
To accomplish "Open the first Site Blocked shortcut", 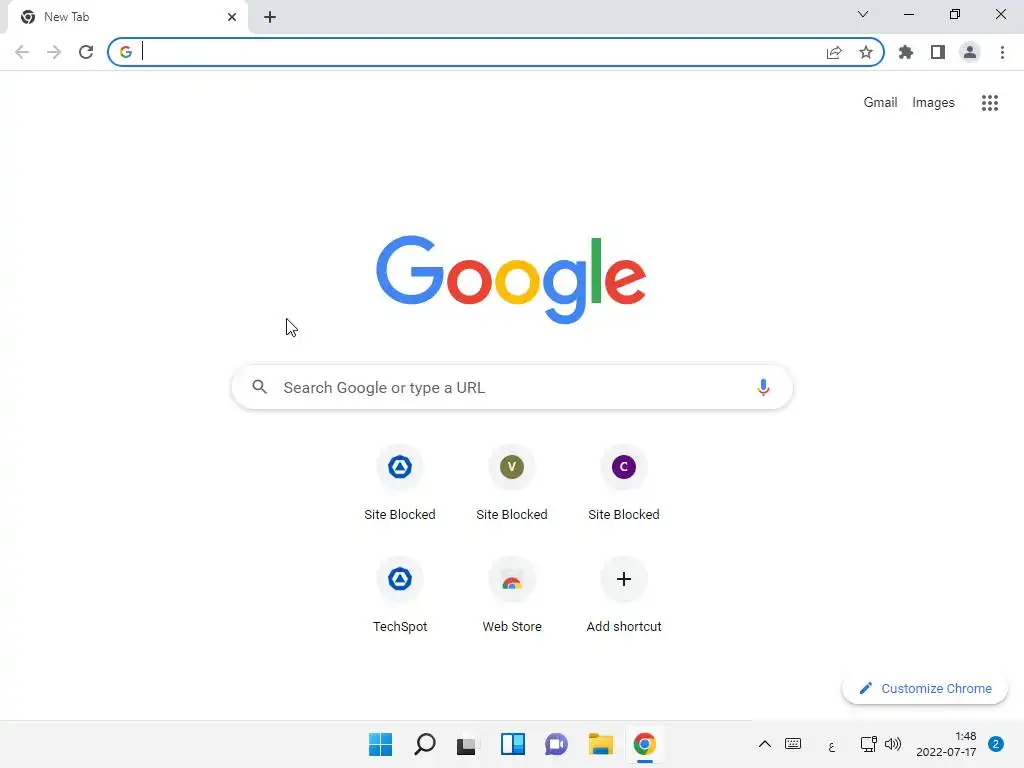I will (400, 483).
